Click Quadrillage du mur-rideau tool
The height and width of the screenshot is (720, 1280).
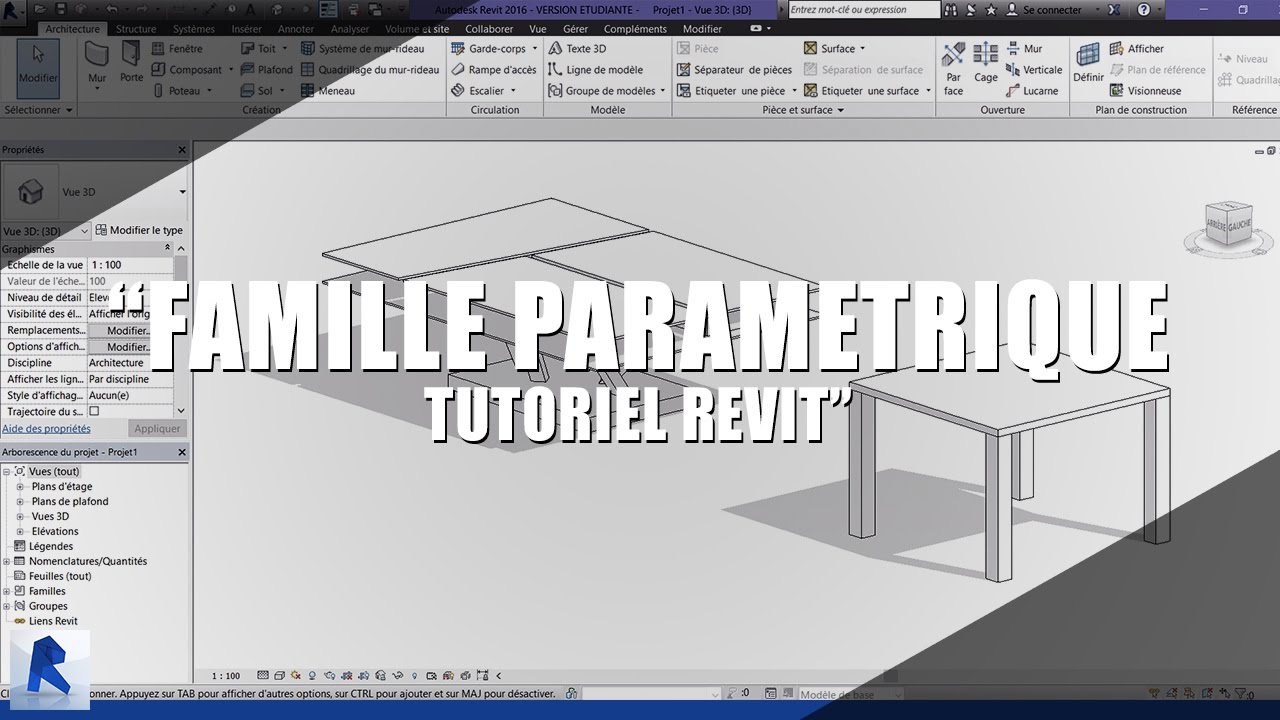(x=369, y=70)
